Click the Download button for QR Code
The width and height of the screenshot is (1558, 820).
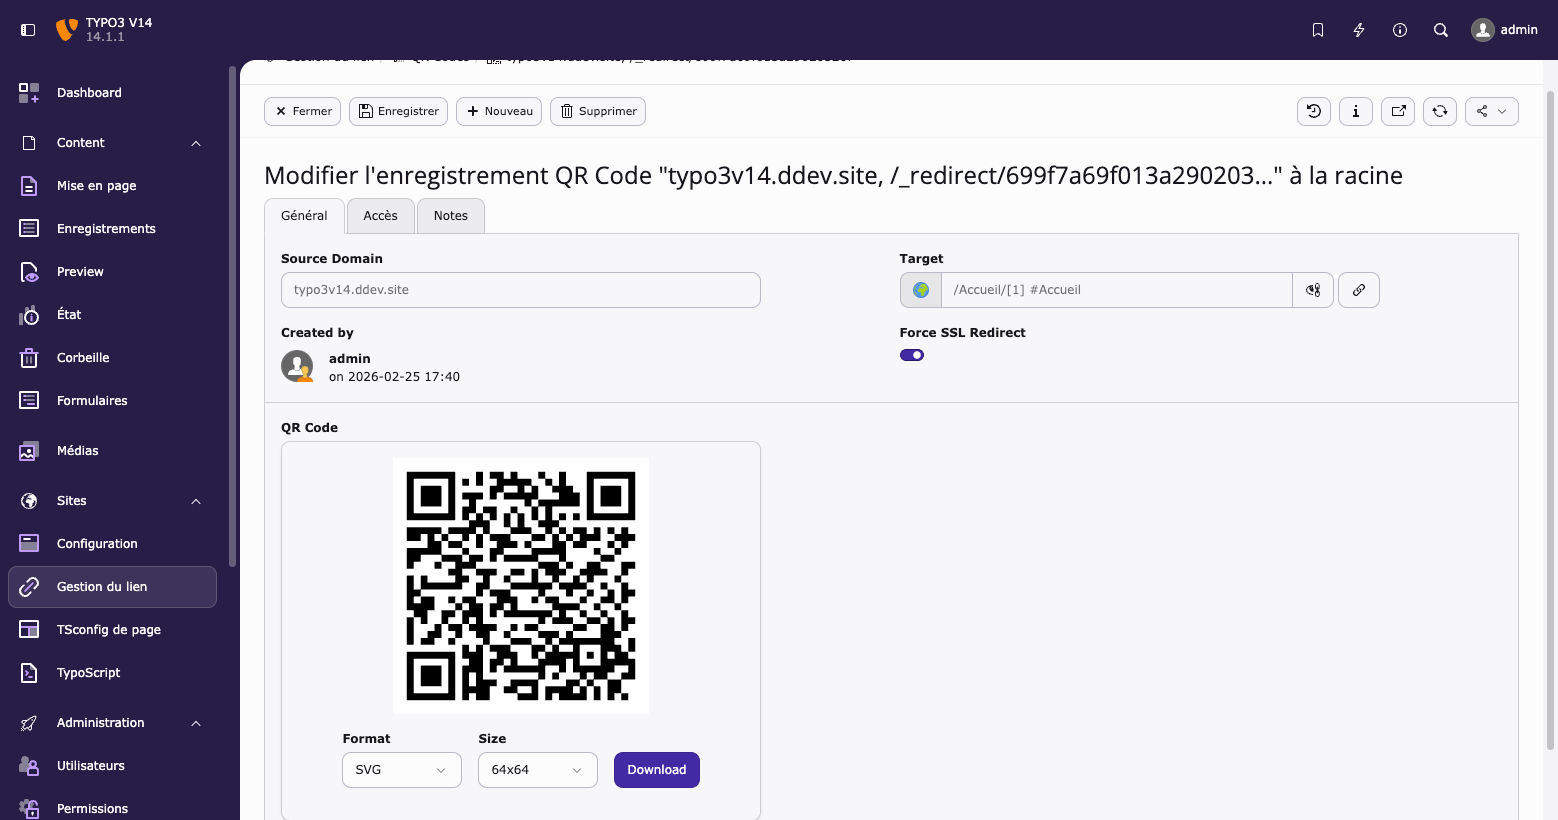pyautogui.click(x=656, y=770)
